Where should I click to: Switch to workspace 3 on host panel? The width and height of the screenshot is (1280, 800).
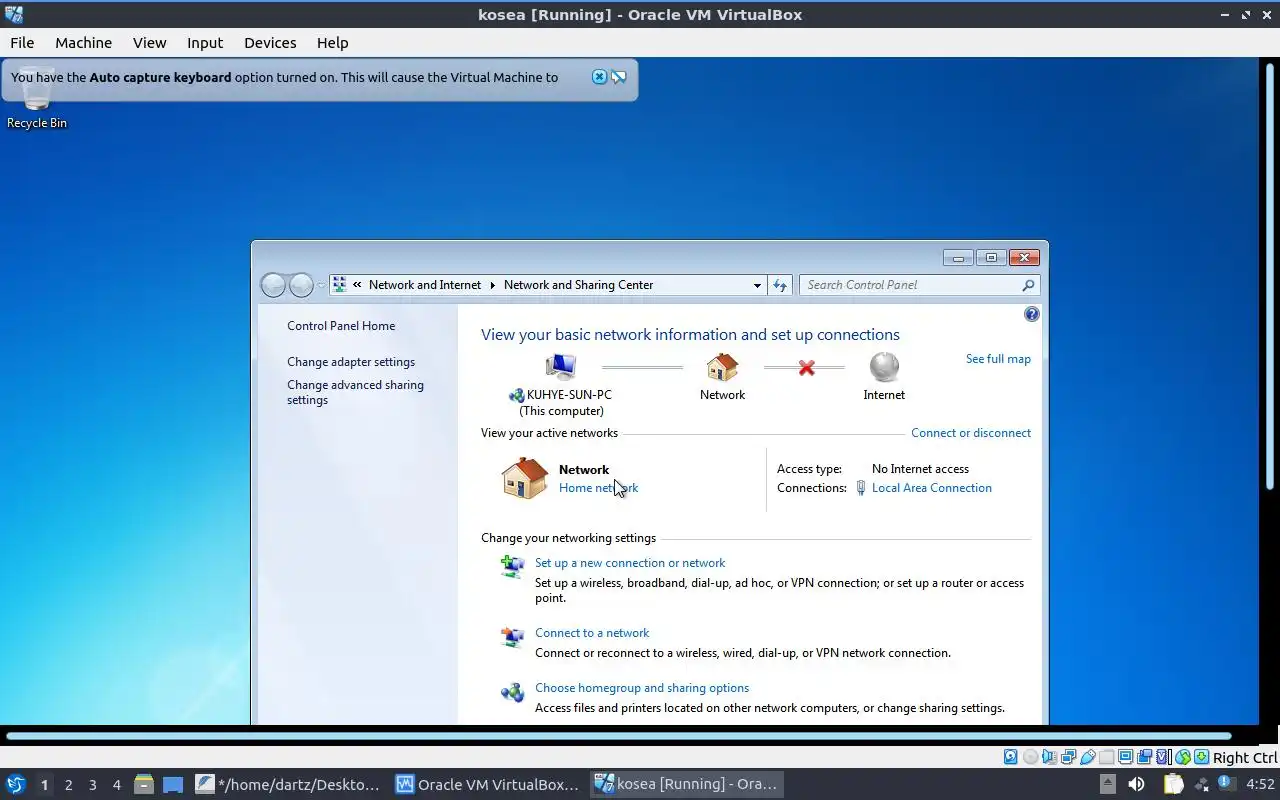(92, 785)
